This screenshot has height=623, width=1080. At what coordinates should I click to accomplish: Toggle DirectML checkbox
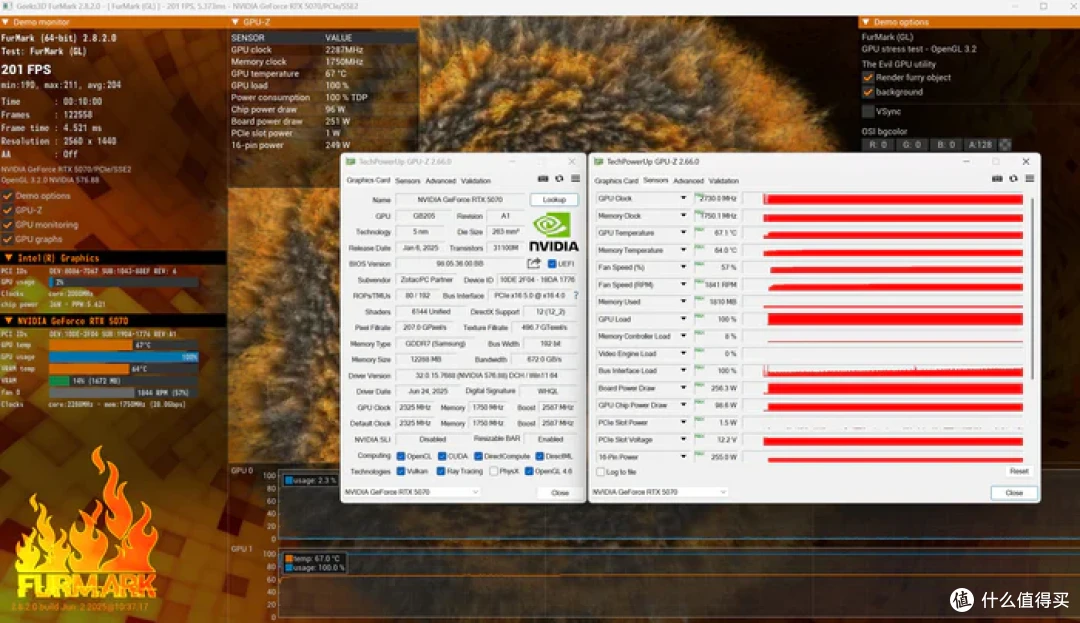[x=539, y=456]
